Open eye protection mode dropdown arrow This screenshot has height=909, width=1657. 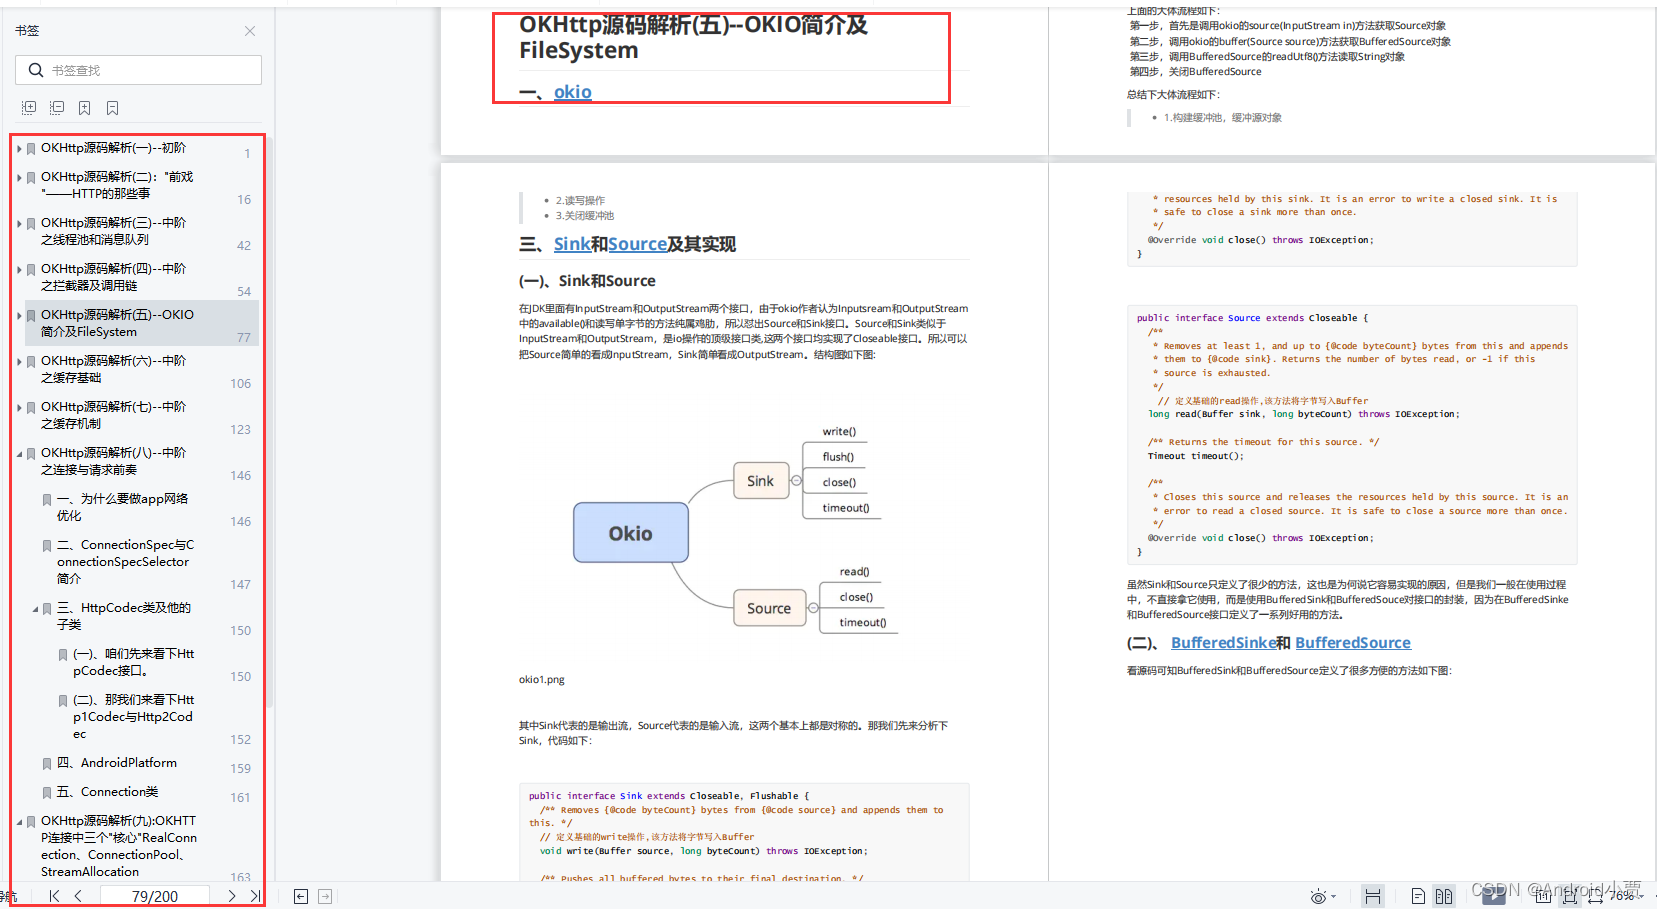(1334, 896)
